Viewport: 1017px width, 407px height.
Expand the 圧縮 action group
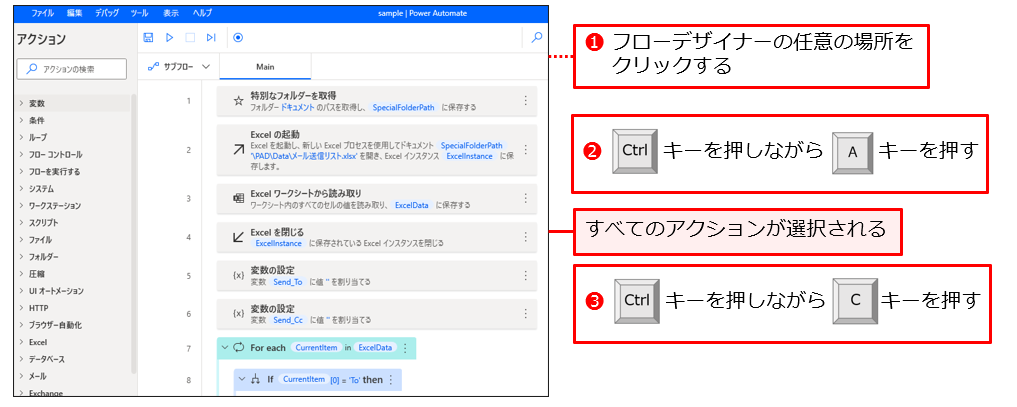[x=21, y=274]
